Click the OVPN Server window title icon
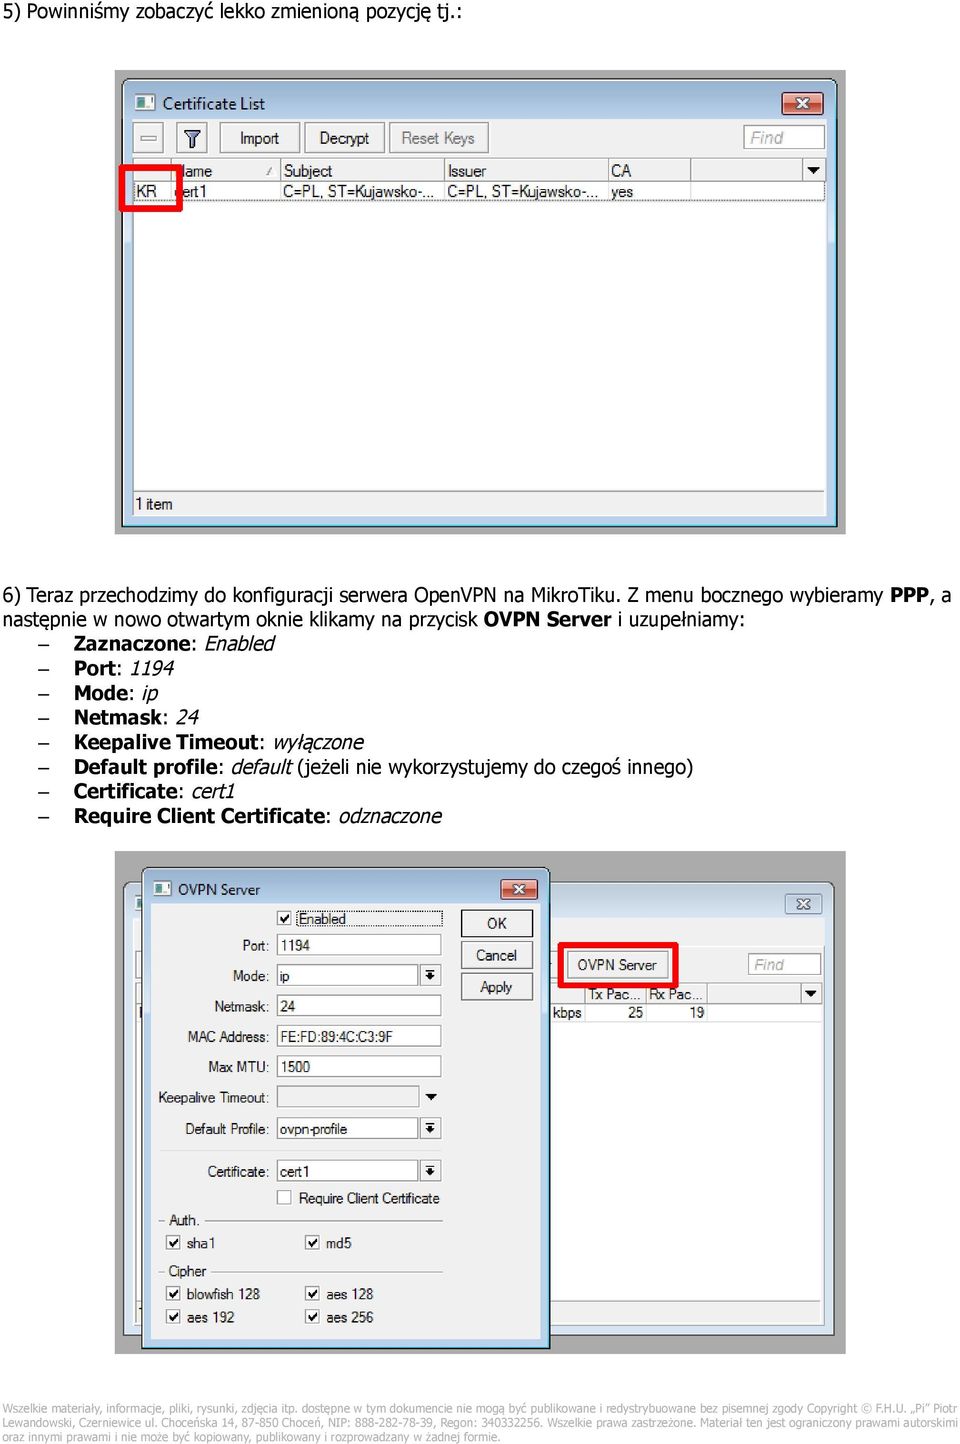 click(x=162, y=889)
